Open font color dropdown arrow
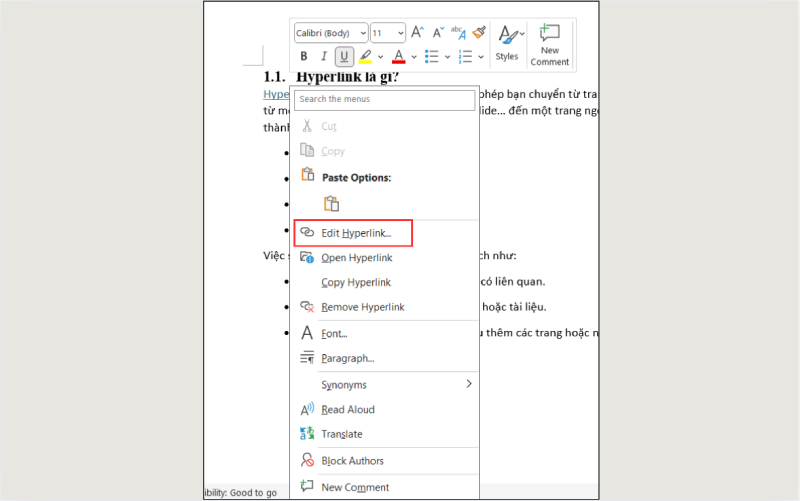Image resolution: width=800 pixels, height=501 pixels. coord(414,57)
